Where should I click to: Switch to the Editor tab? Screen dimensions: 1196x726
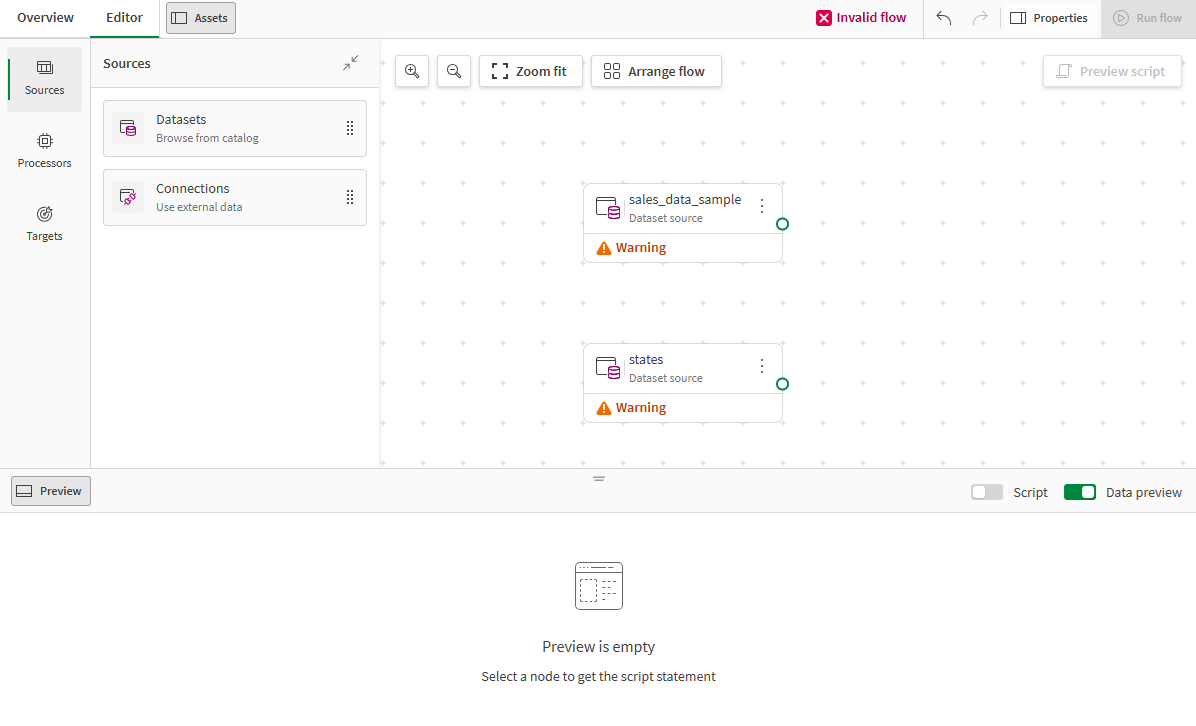(124, 18)
